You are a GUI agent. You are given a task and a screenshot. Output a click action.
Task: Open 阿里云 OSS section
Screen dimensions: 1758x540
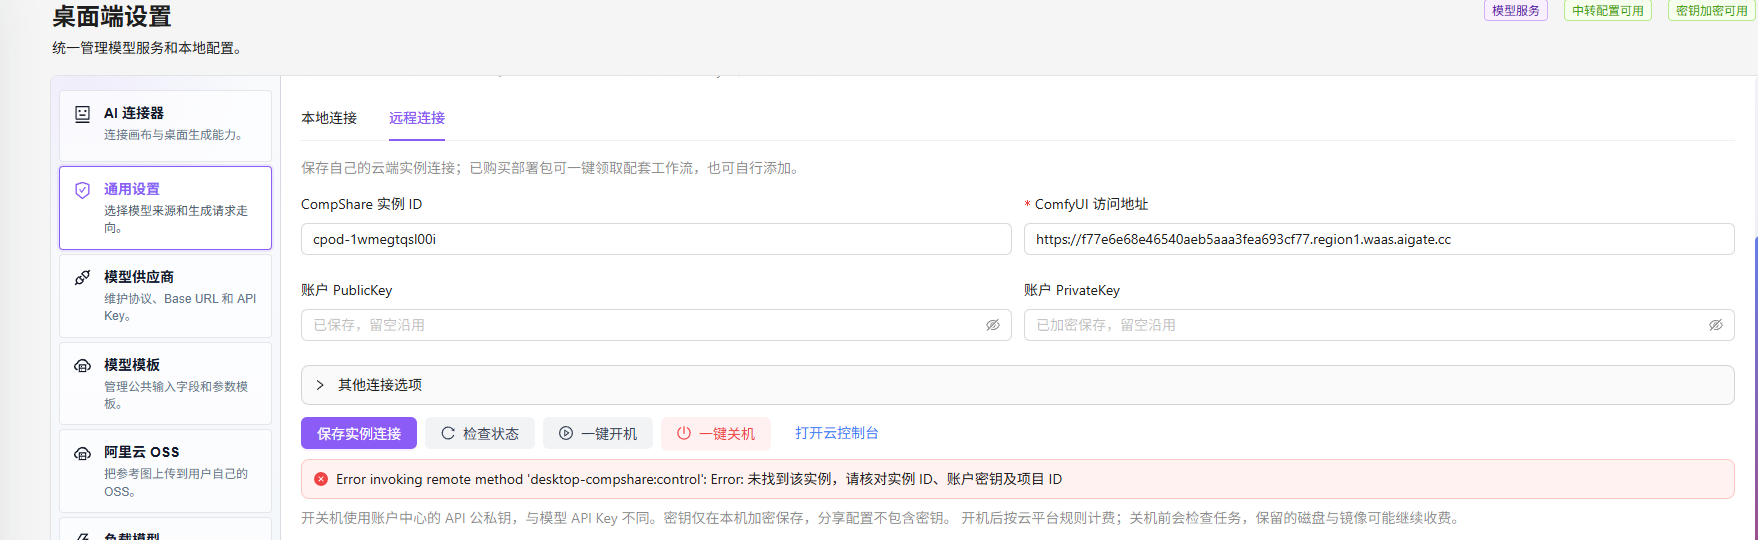[165, 471]
